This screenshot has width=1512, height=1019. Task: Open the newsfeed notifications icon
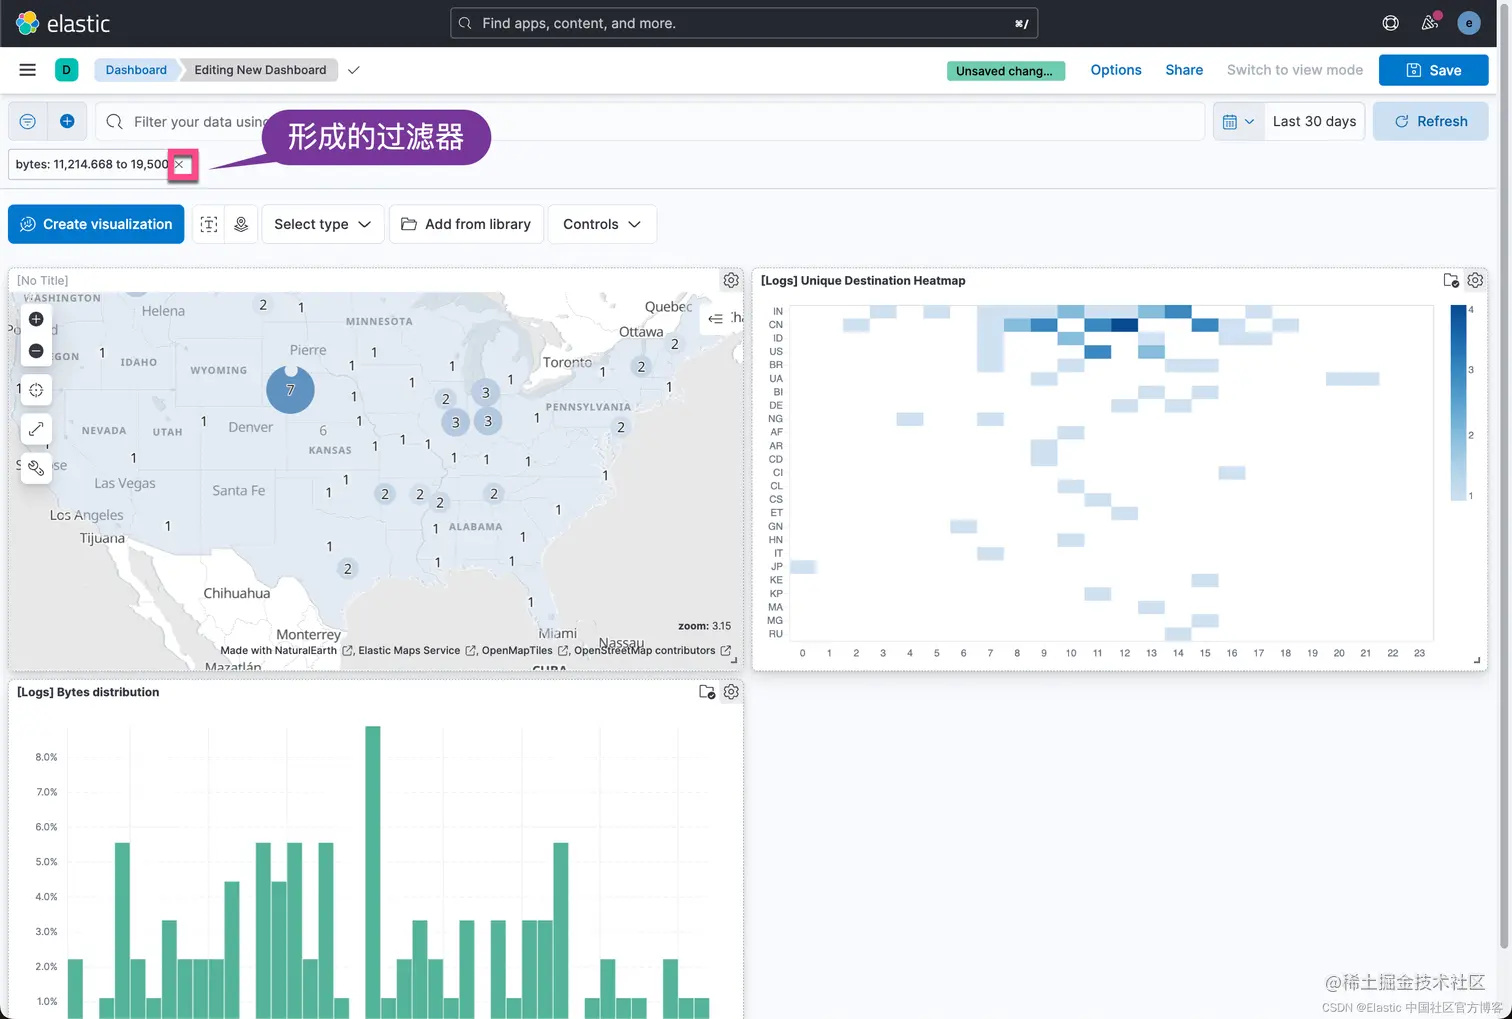pos(1430,23)
